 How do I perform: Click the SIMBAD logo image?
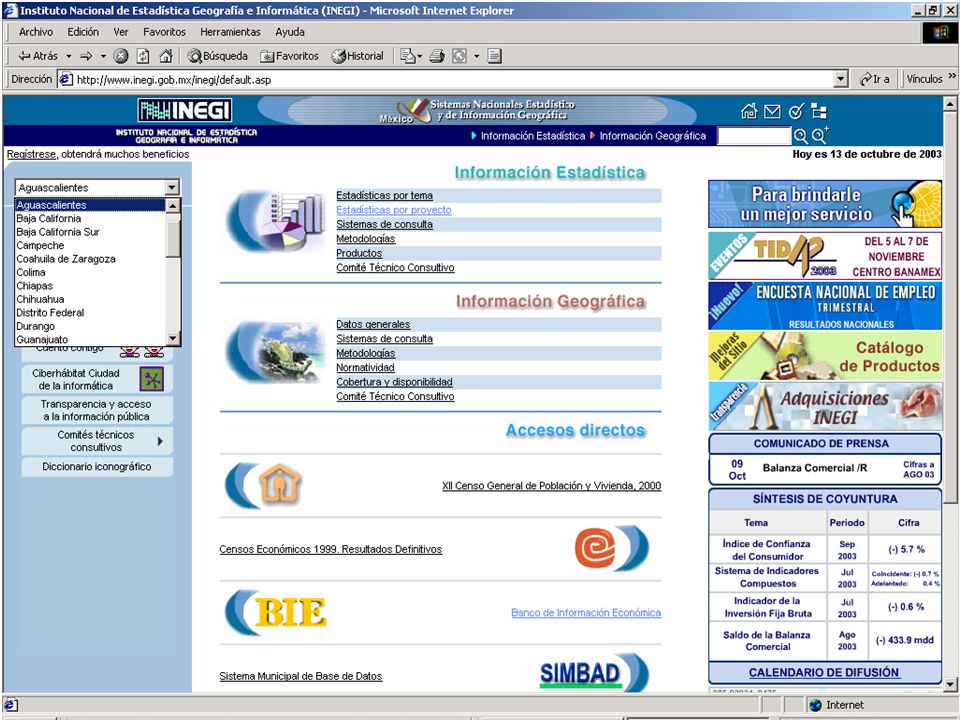pos(580,674)
